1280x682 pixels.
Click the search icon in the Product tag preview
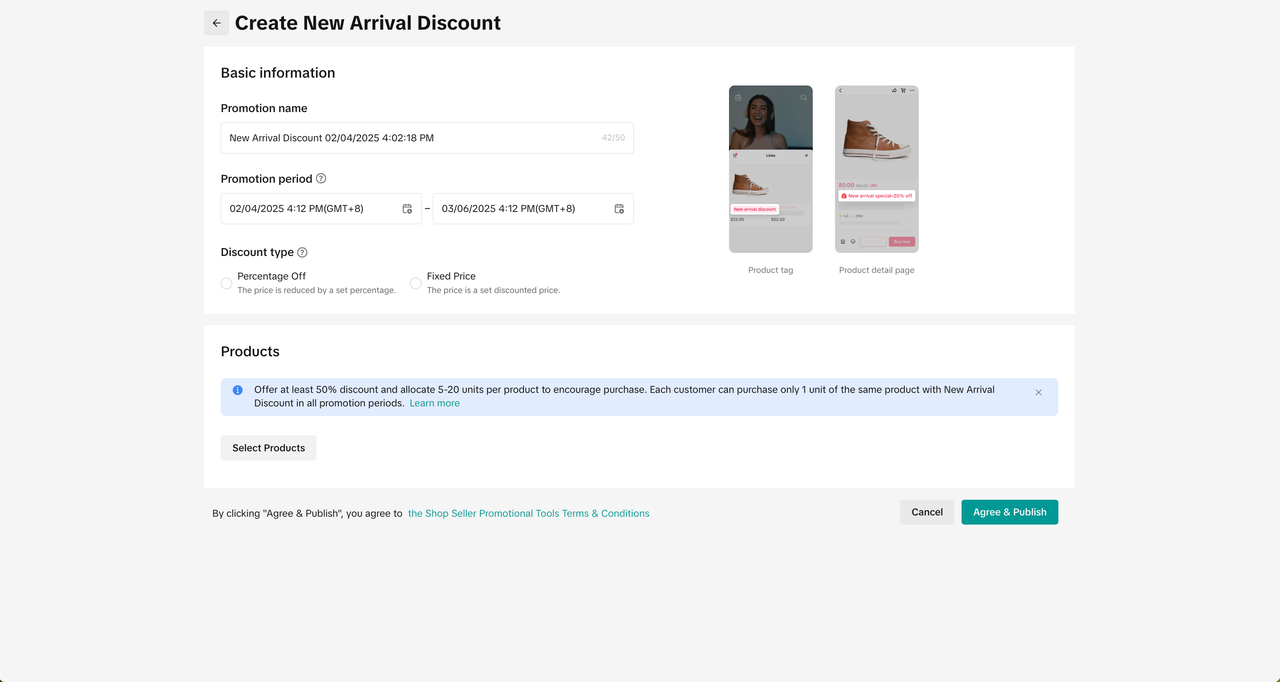803,97
